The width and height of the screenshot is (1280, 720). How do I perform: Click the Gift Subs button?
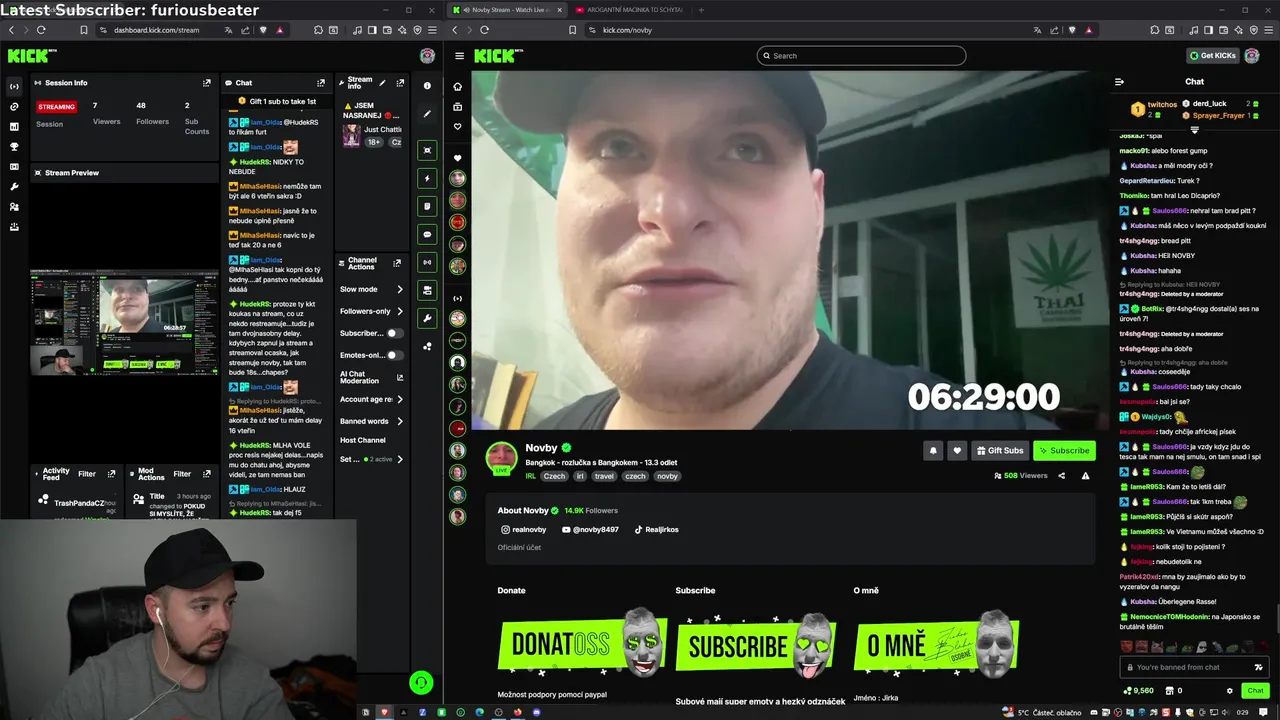click(x=1000, y=450)
